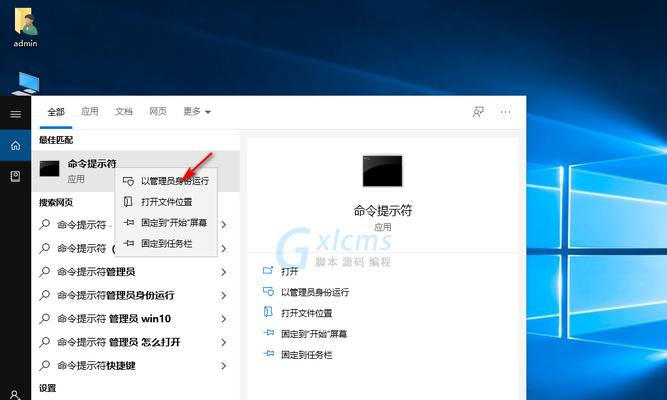
Task: Open the notebook icon in search sidebar
Action: point(15,176)
